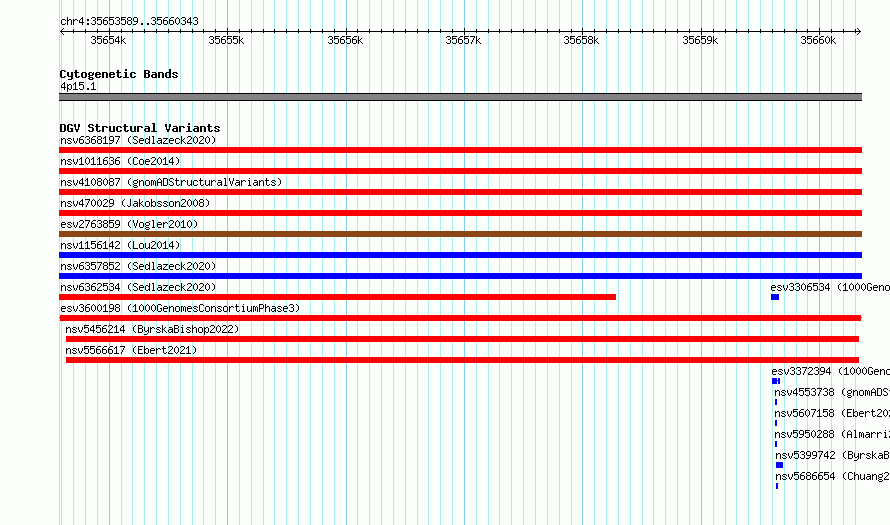Click the 35656k ruler tick label

(345, 40)
